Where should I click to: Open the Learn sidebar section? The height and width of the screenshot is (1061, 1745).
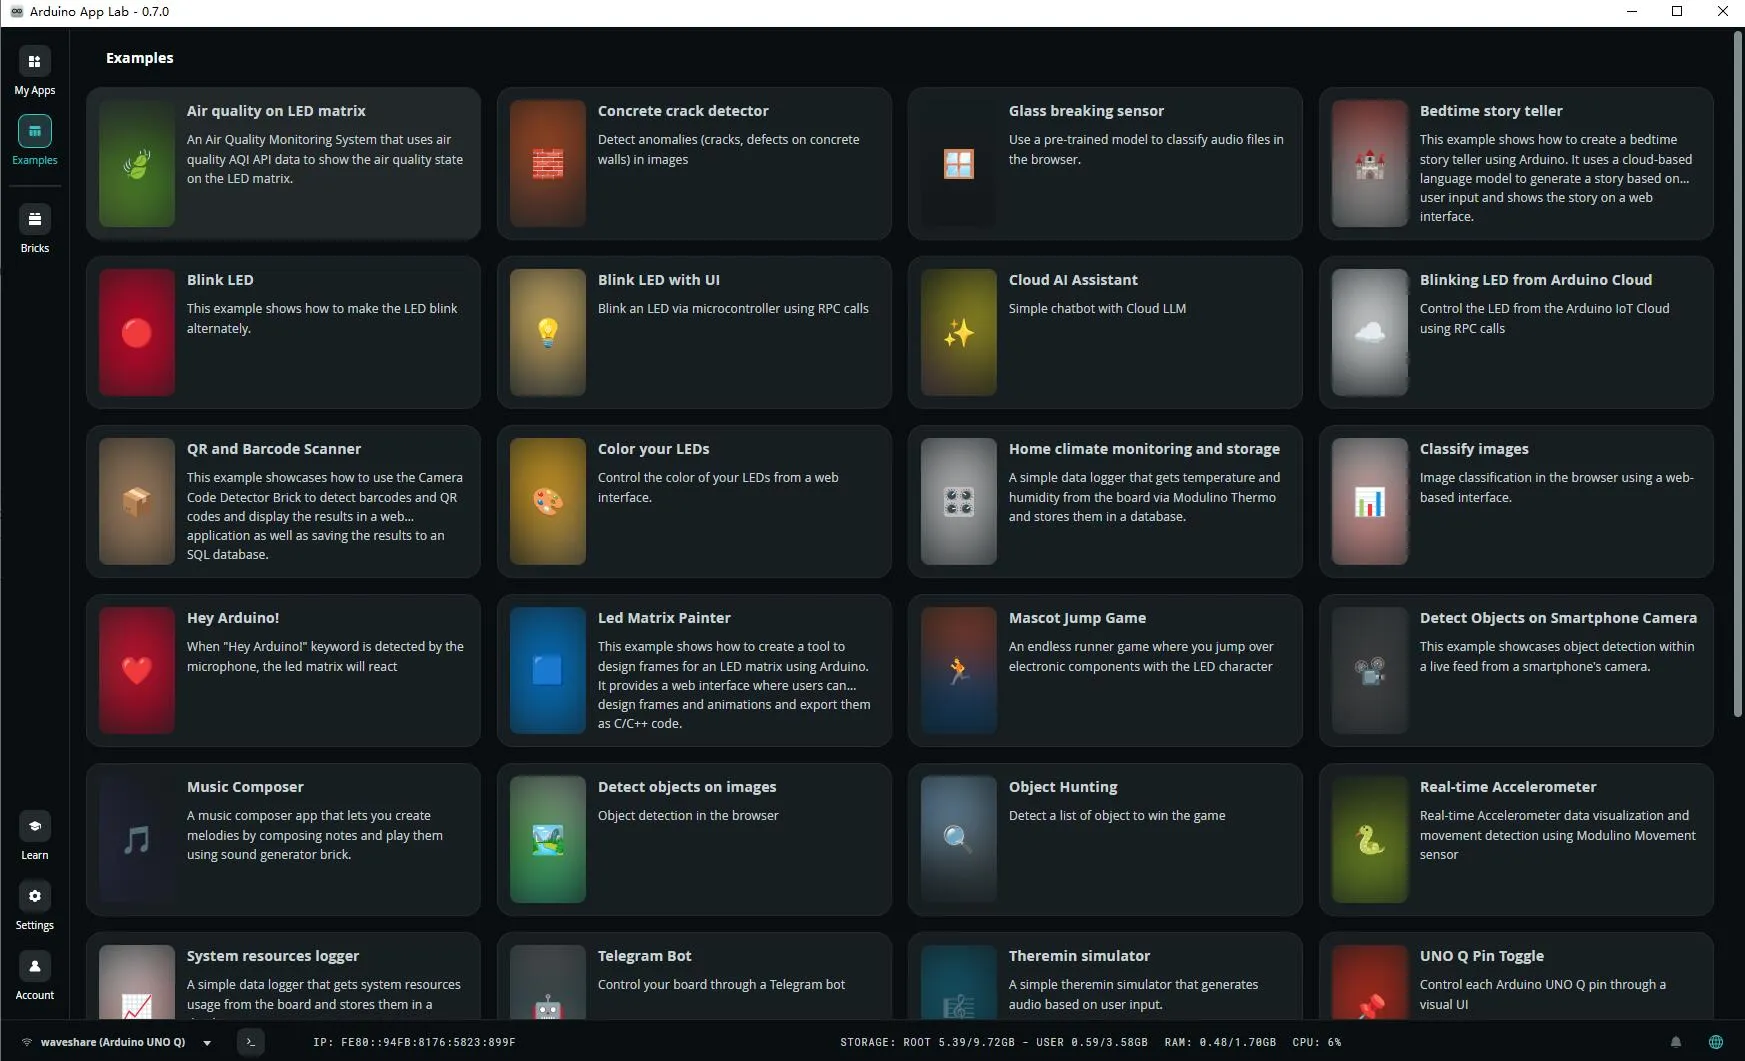[34, 836]
